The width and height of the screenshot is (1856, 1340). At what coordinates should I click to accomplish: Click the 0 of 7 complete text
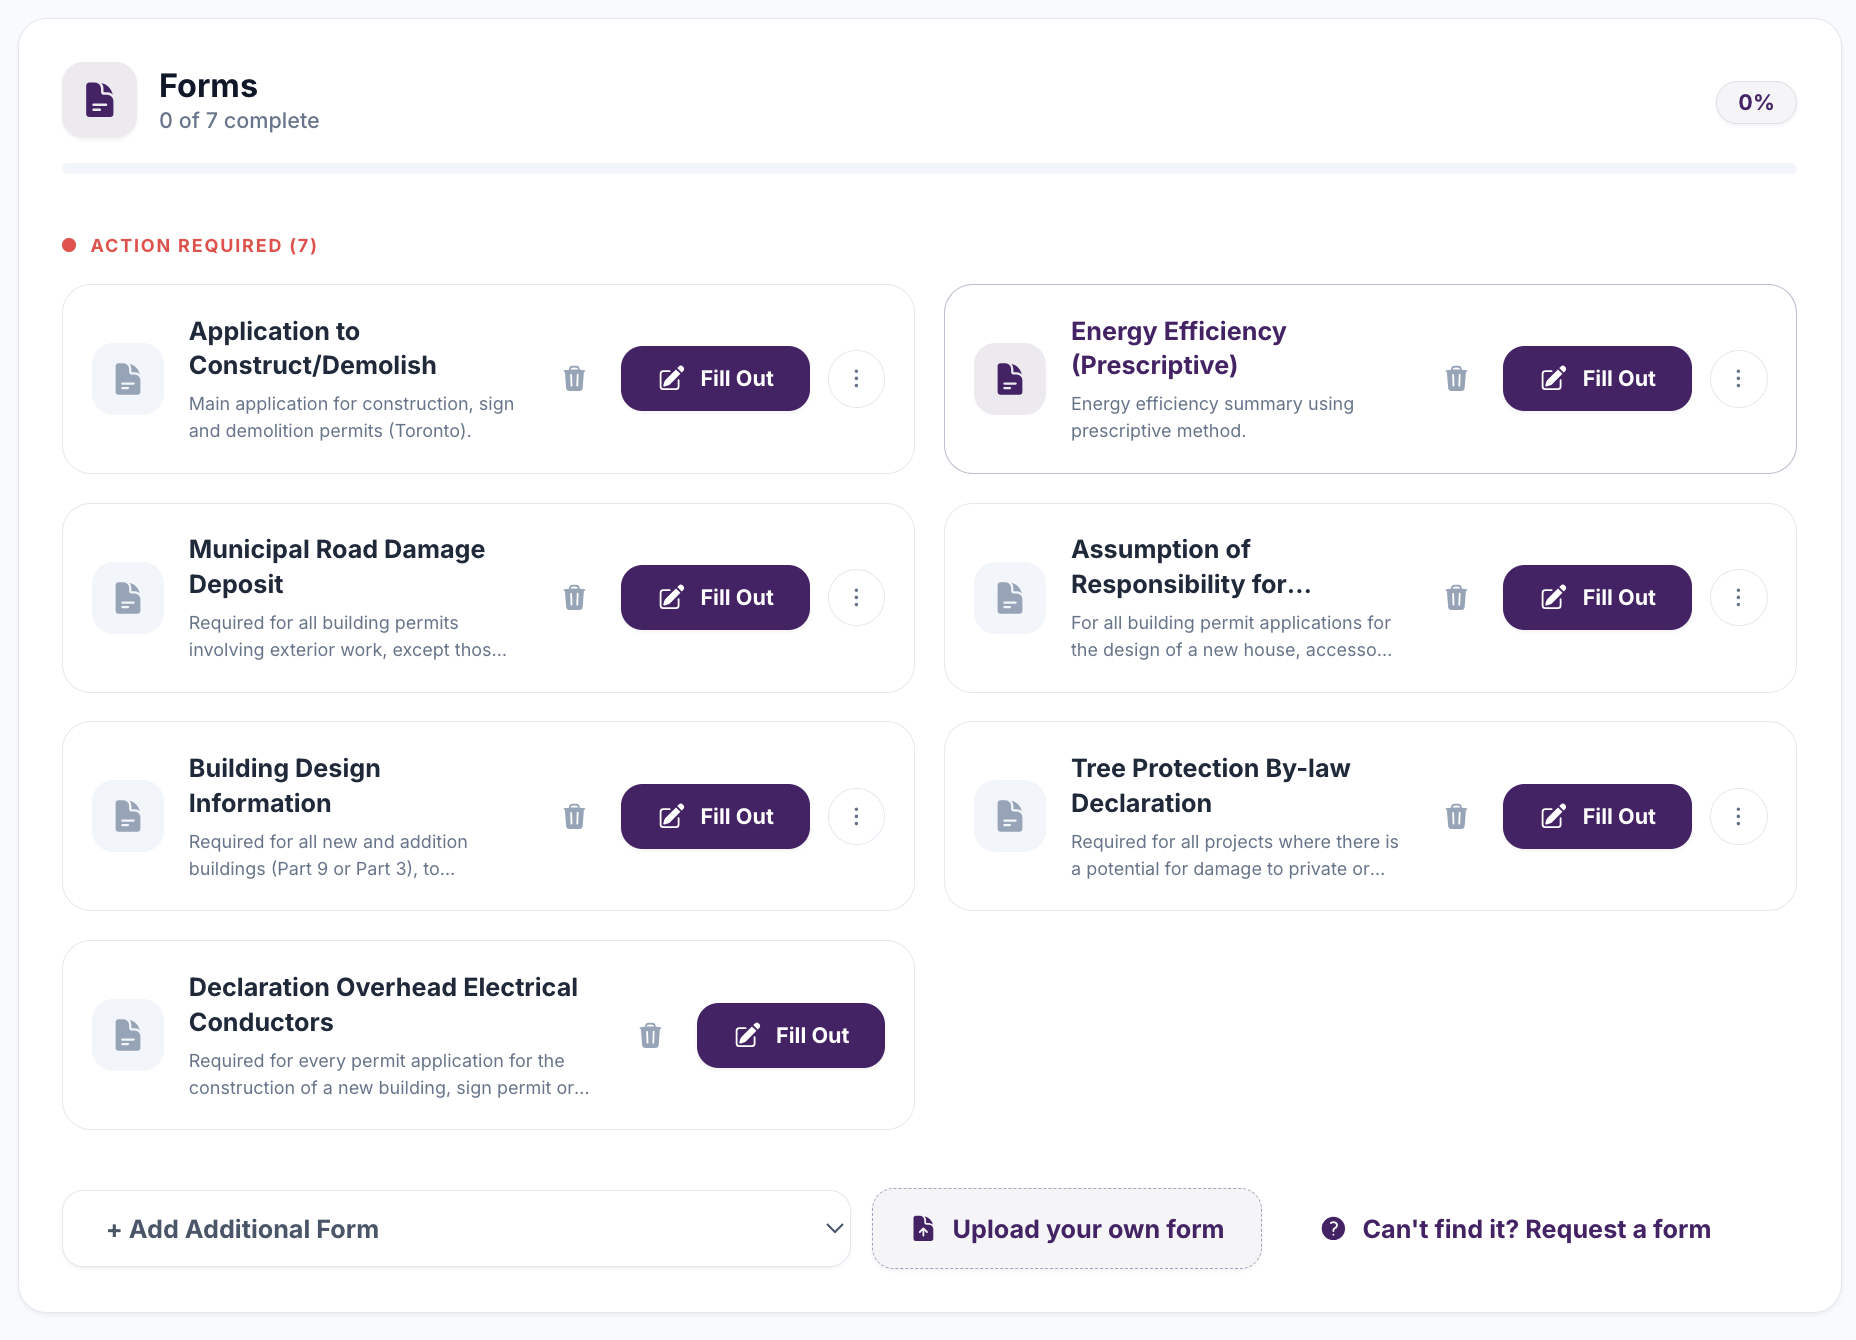point(239,121)
